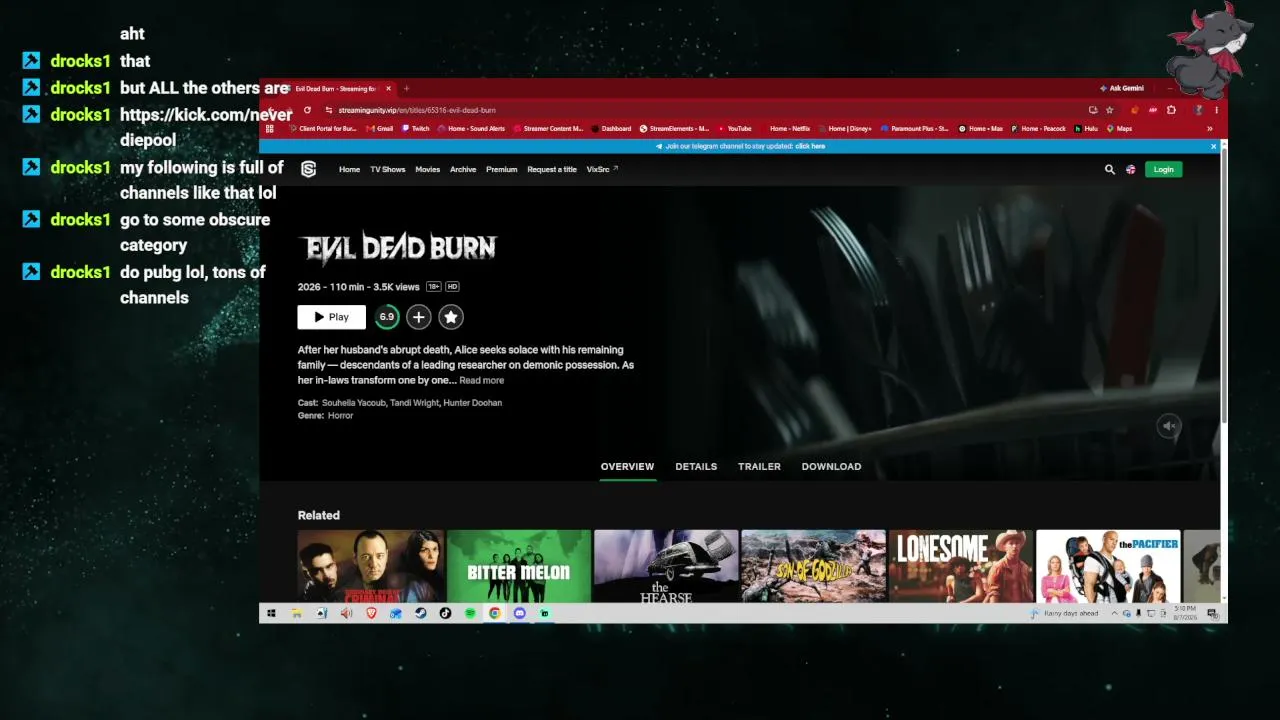Open the StreamingUnity logo home link
Viewport: 1280px width, 720px height.
point(308,170)
